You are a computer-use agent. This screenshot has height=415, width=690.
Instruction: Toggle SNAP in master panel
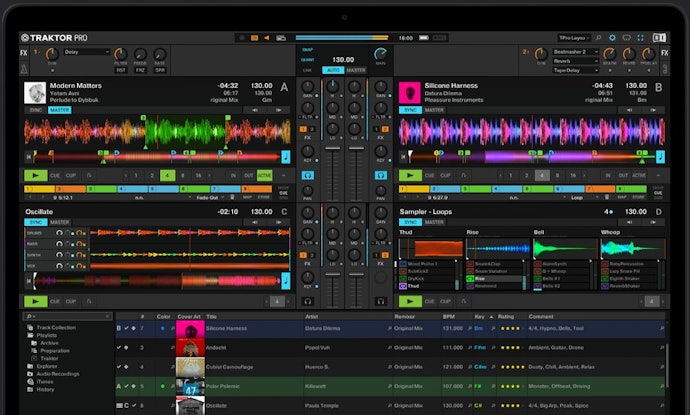click(308, 50)
